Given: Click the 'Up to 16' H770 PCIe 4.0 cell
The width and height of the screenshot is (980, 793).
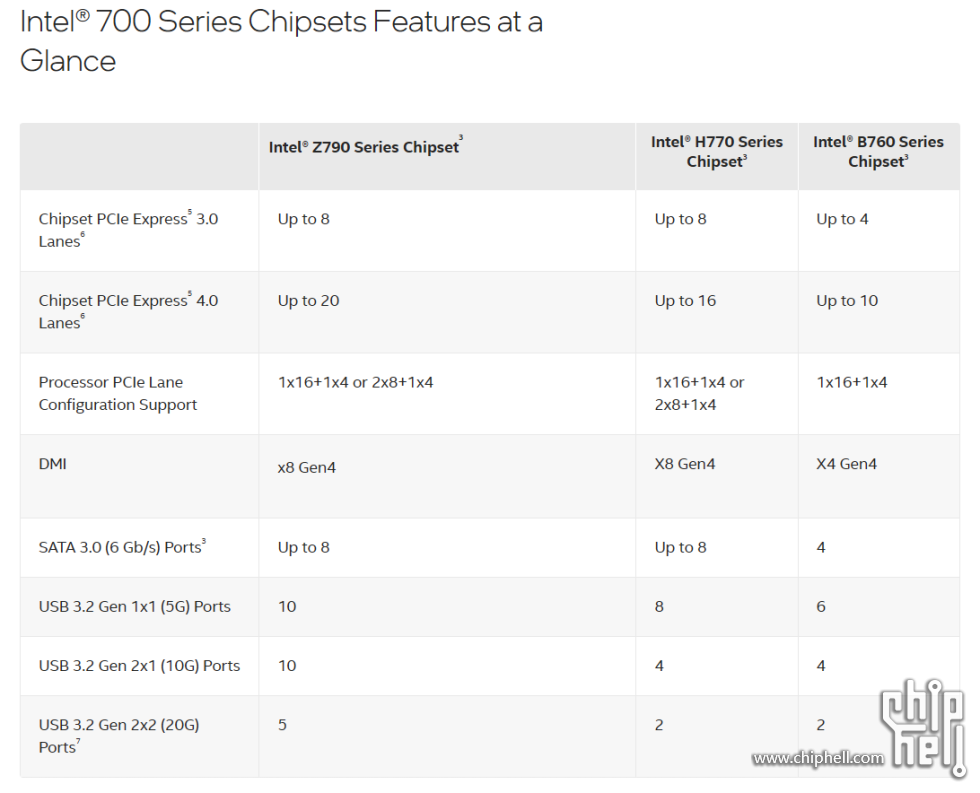Looking at the screenshot, I should [x=685, y=301].
